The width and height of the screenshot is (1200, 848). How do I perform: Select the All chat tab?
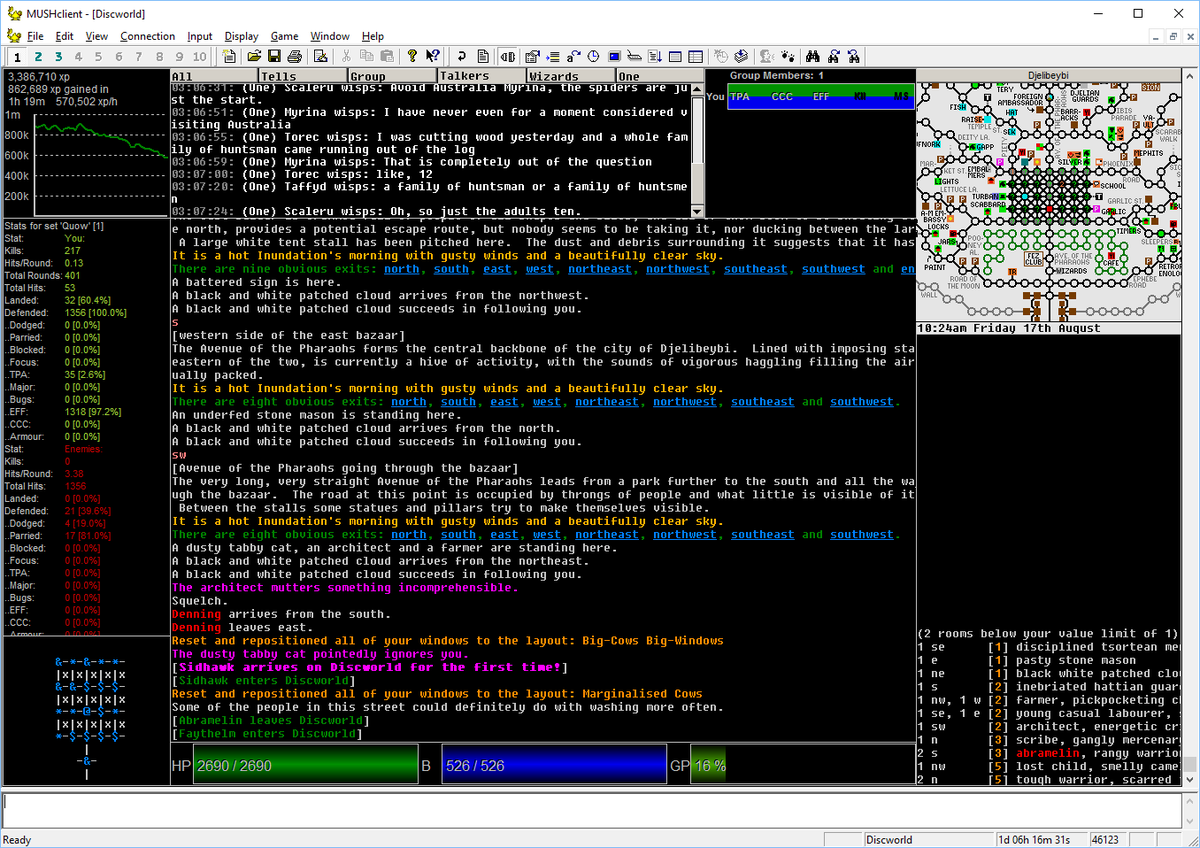tap(214, 76)
